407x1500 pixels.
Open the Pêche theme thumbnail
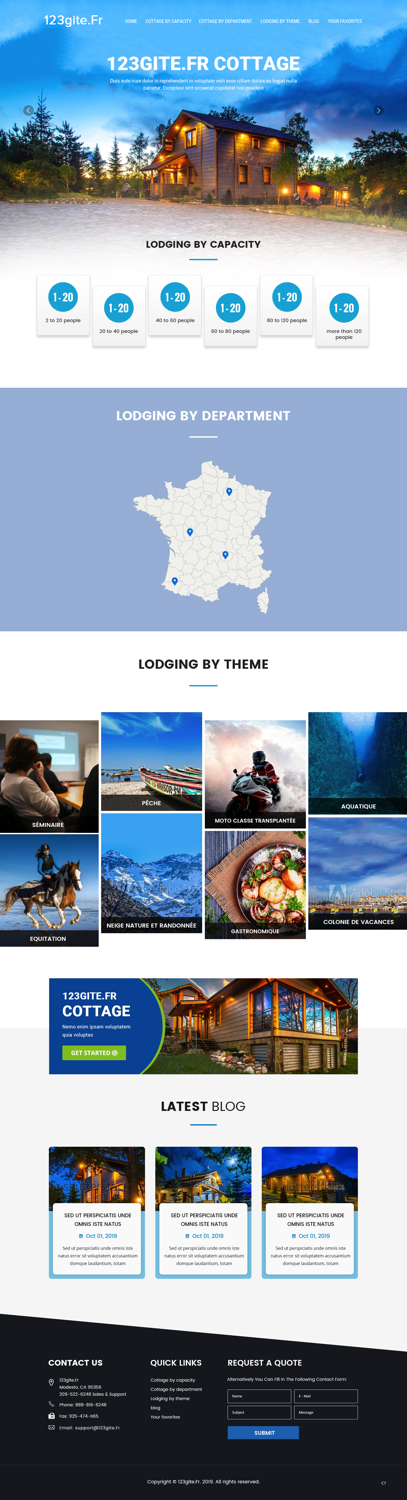151,761
